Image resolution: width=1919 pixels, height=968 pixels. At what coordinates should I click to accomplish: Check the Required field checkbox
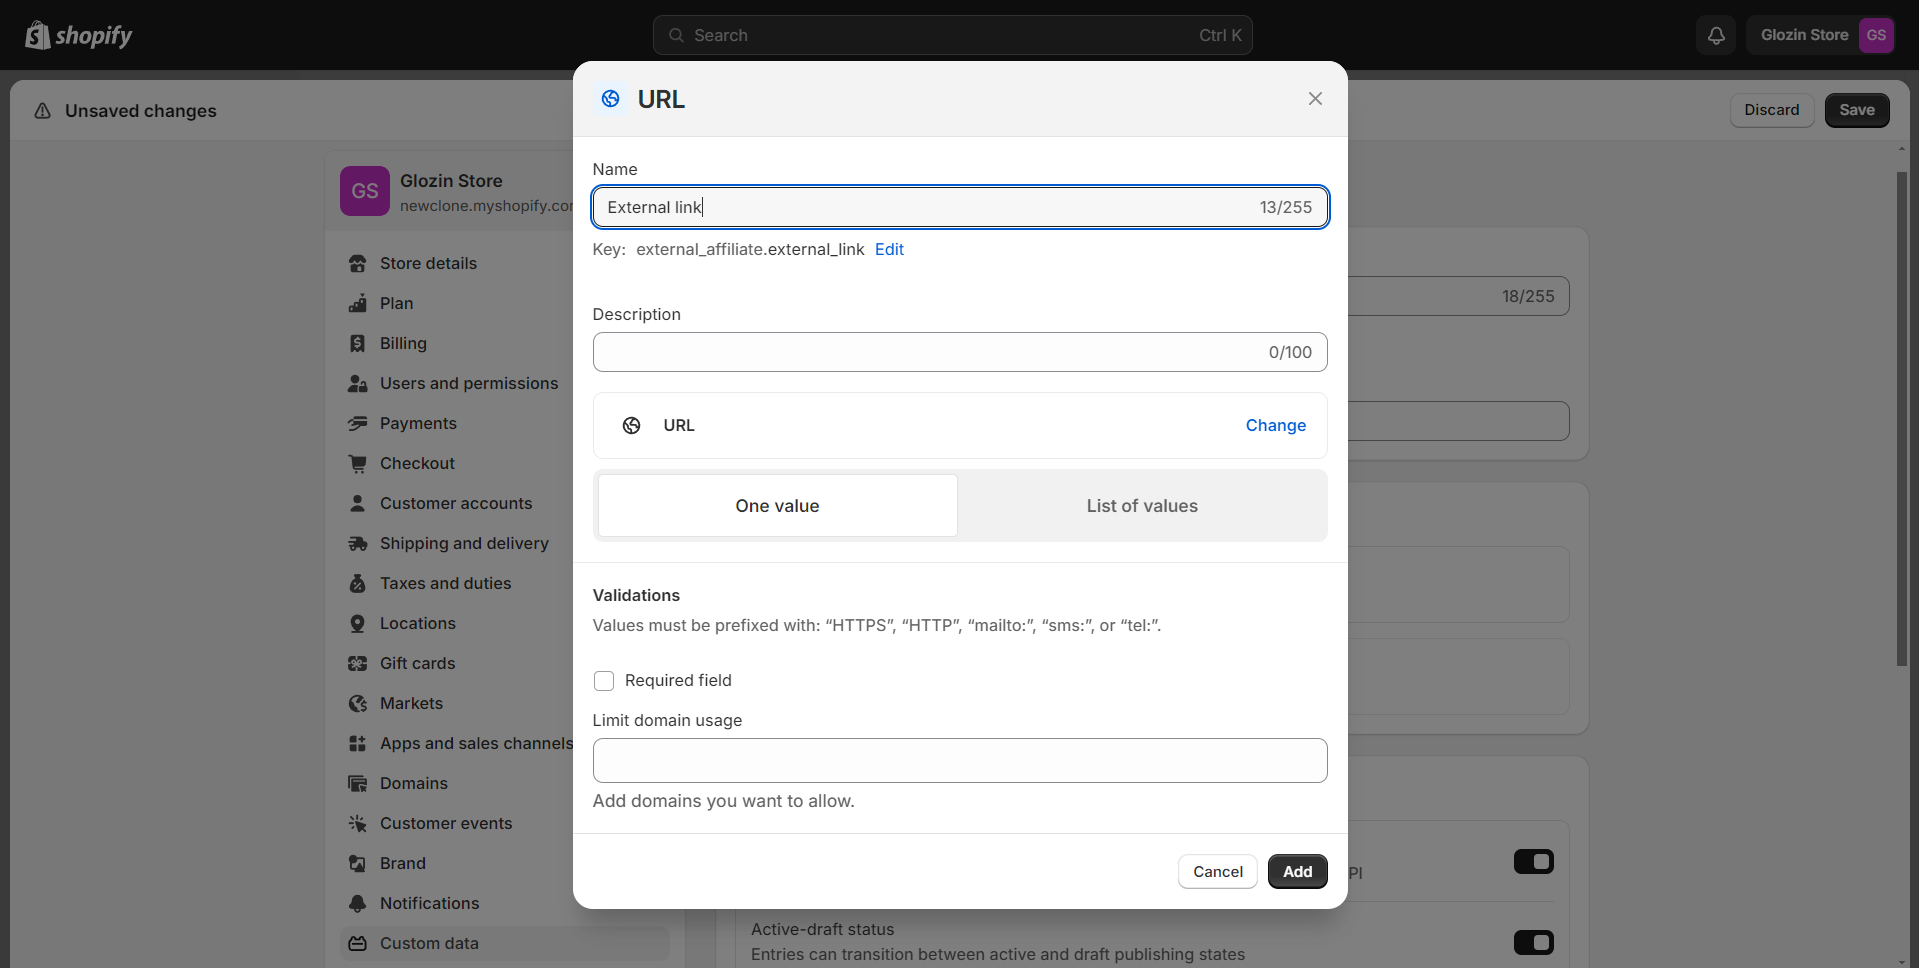604,681
